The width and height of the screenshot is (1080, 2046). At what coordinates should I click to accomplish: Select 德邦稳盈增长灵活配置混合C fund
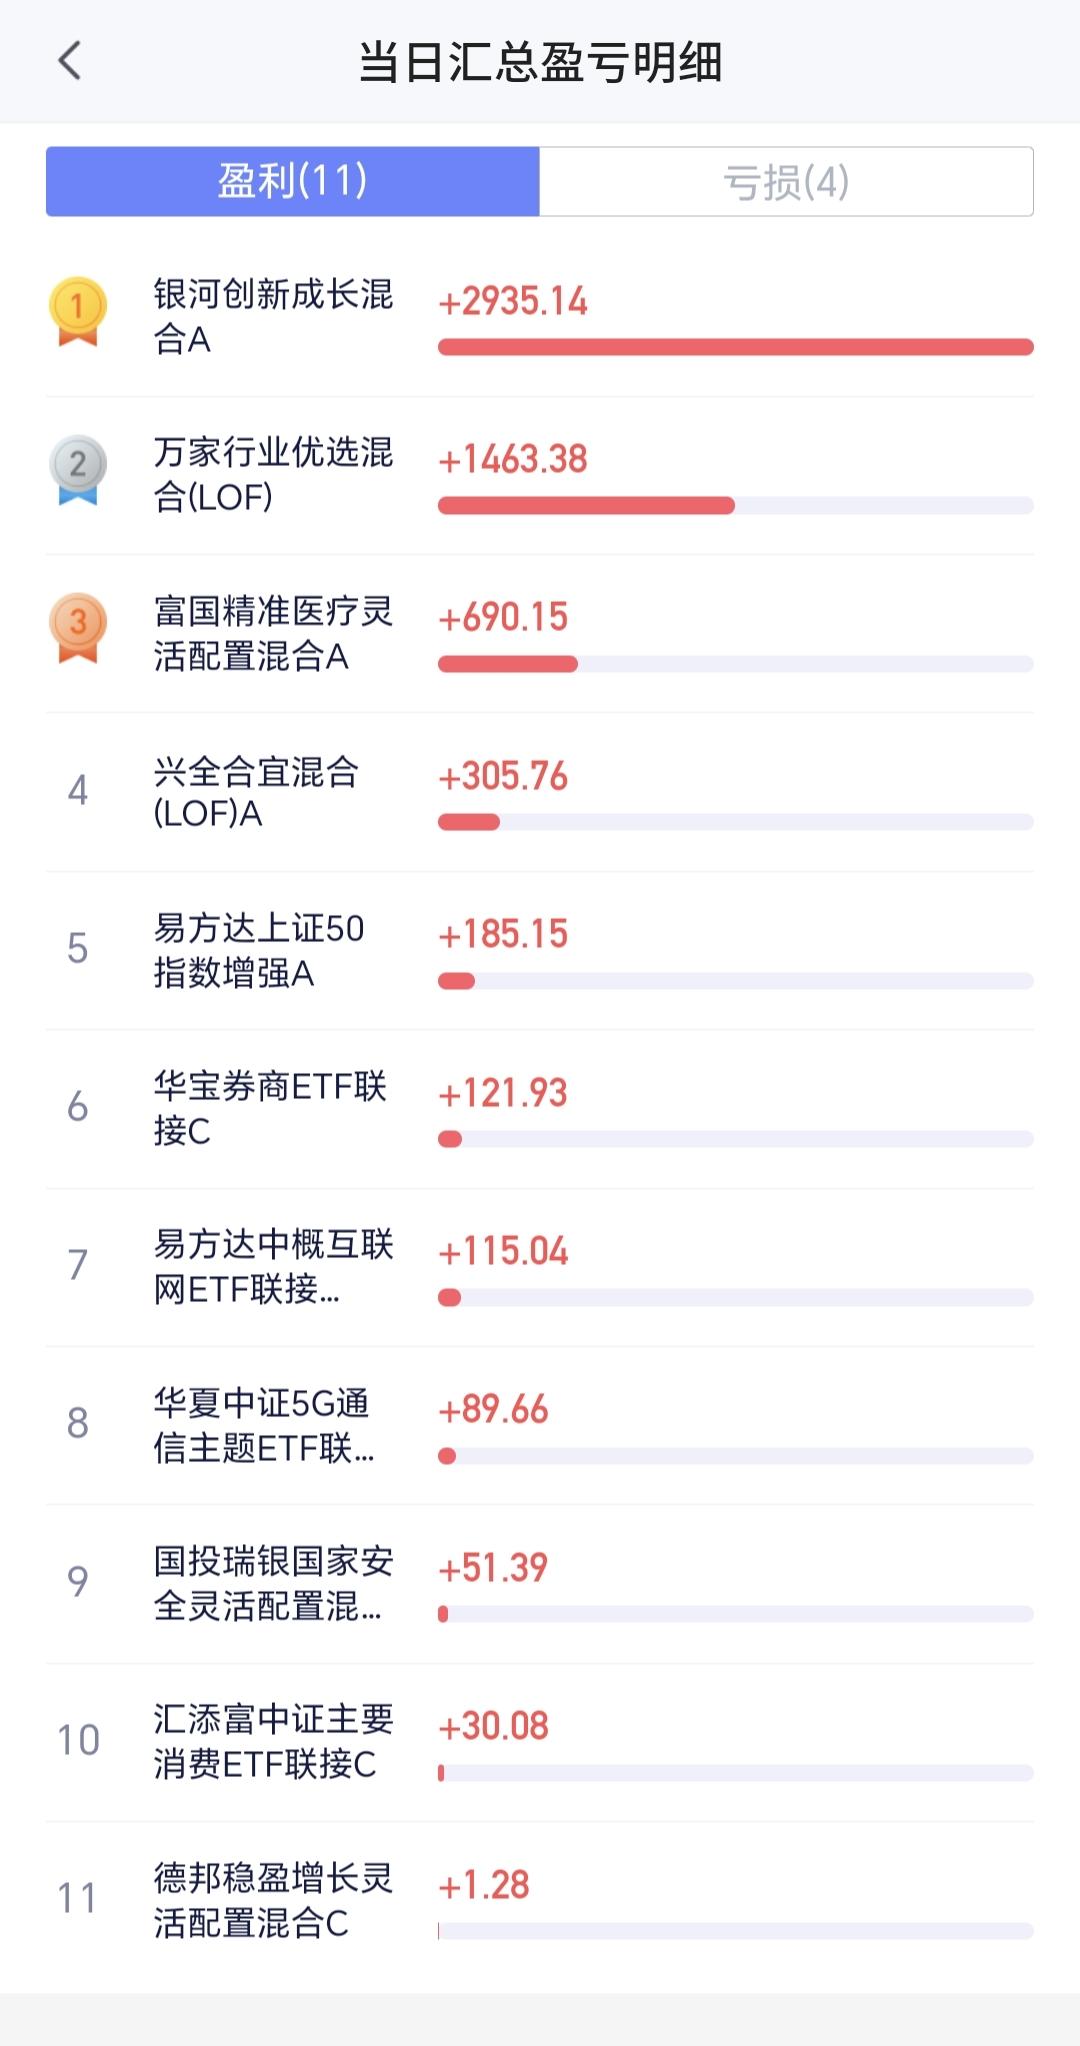point(540,1900)
